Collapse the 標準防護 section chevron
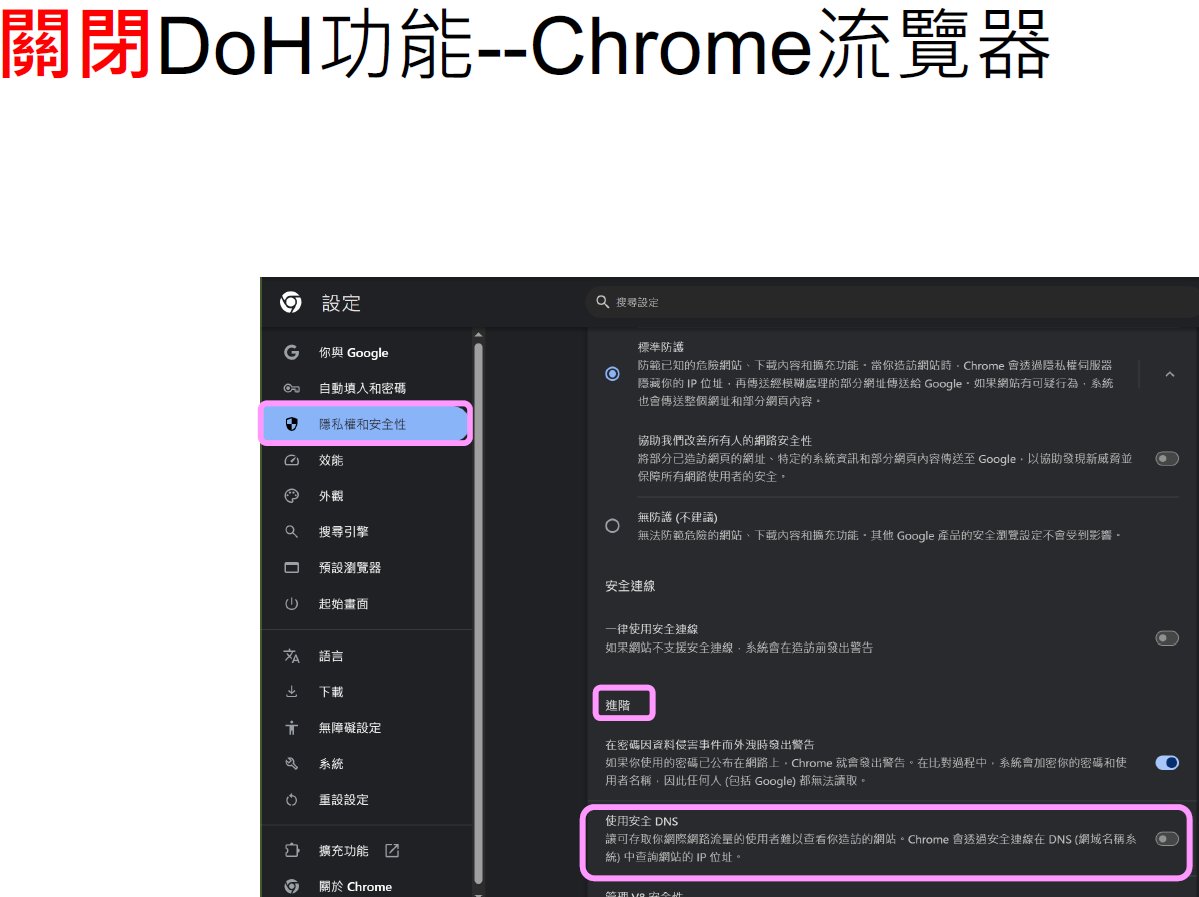Viewport: 1199px width, 897px height. click(x=1169, y=374)
